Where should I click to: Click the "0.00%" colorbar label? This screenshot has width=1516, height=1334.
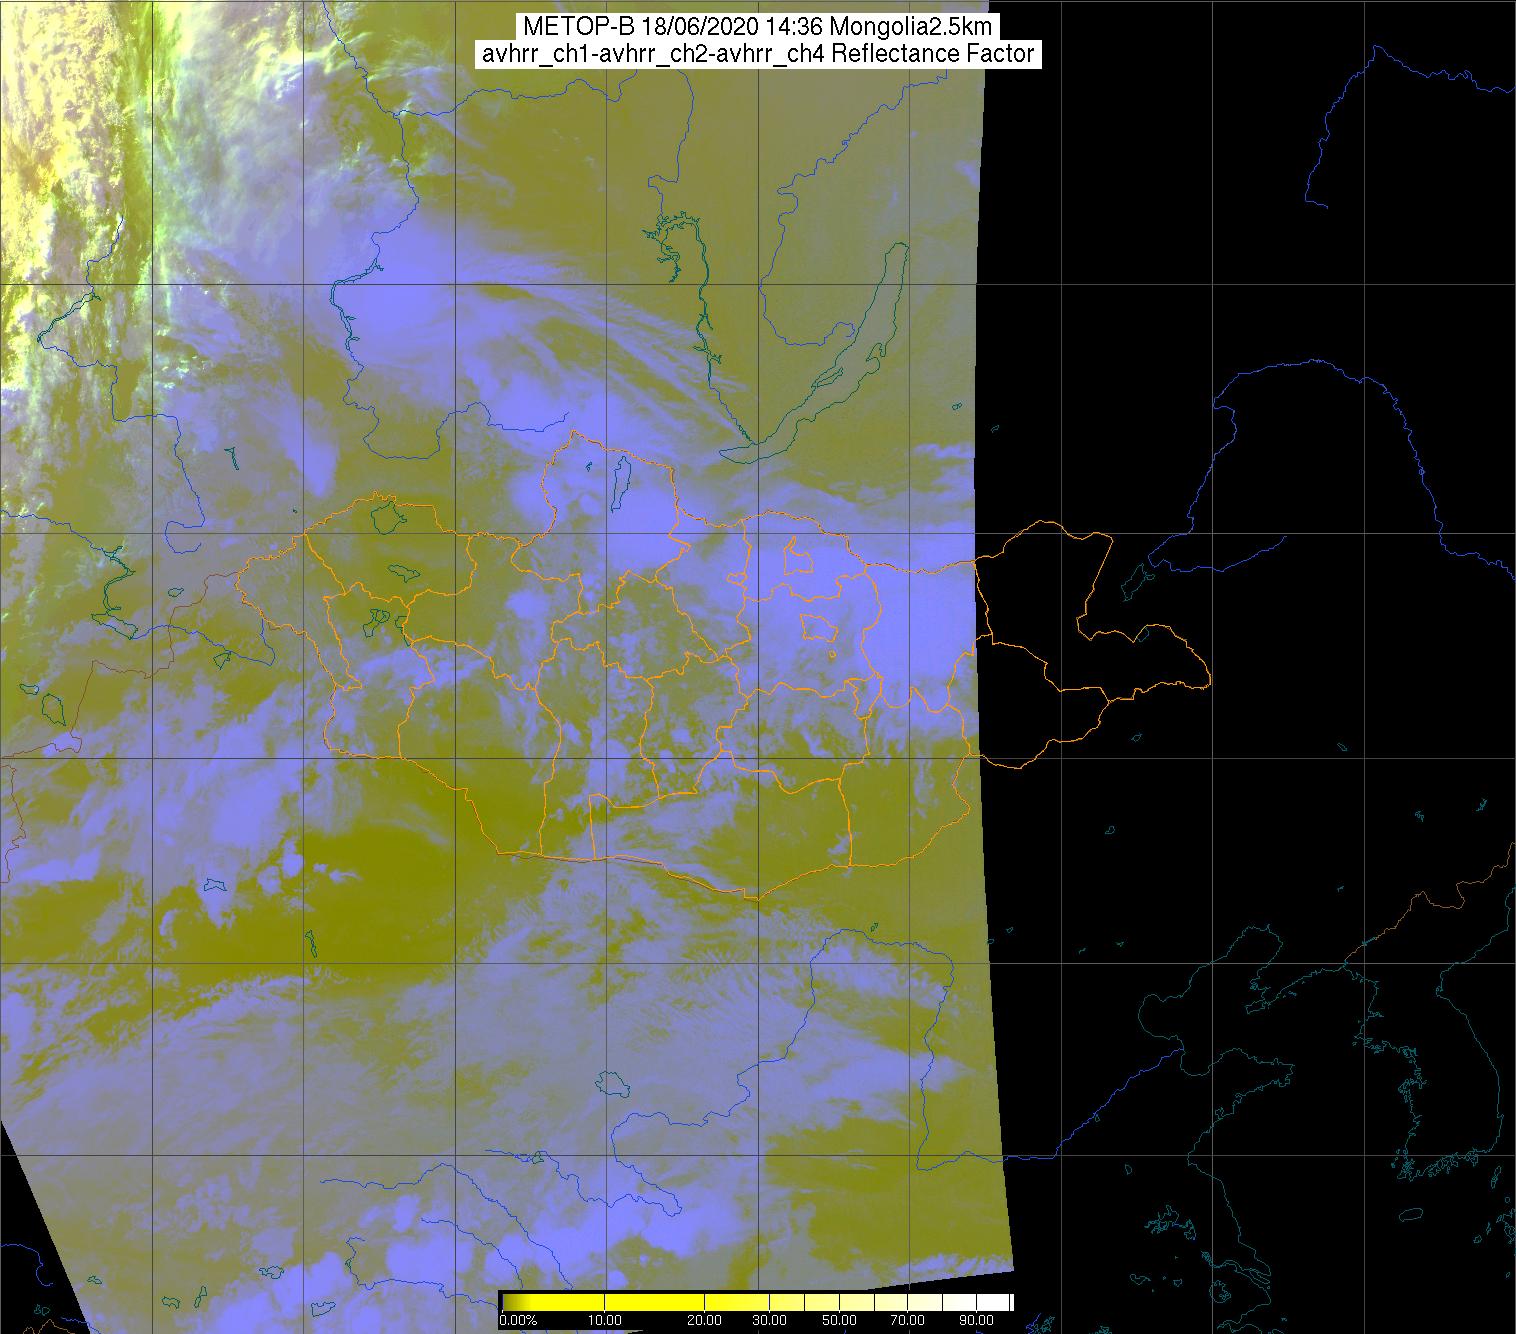pyautogui.click(x=518, y=1321)
